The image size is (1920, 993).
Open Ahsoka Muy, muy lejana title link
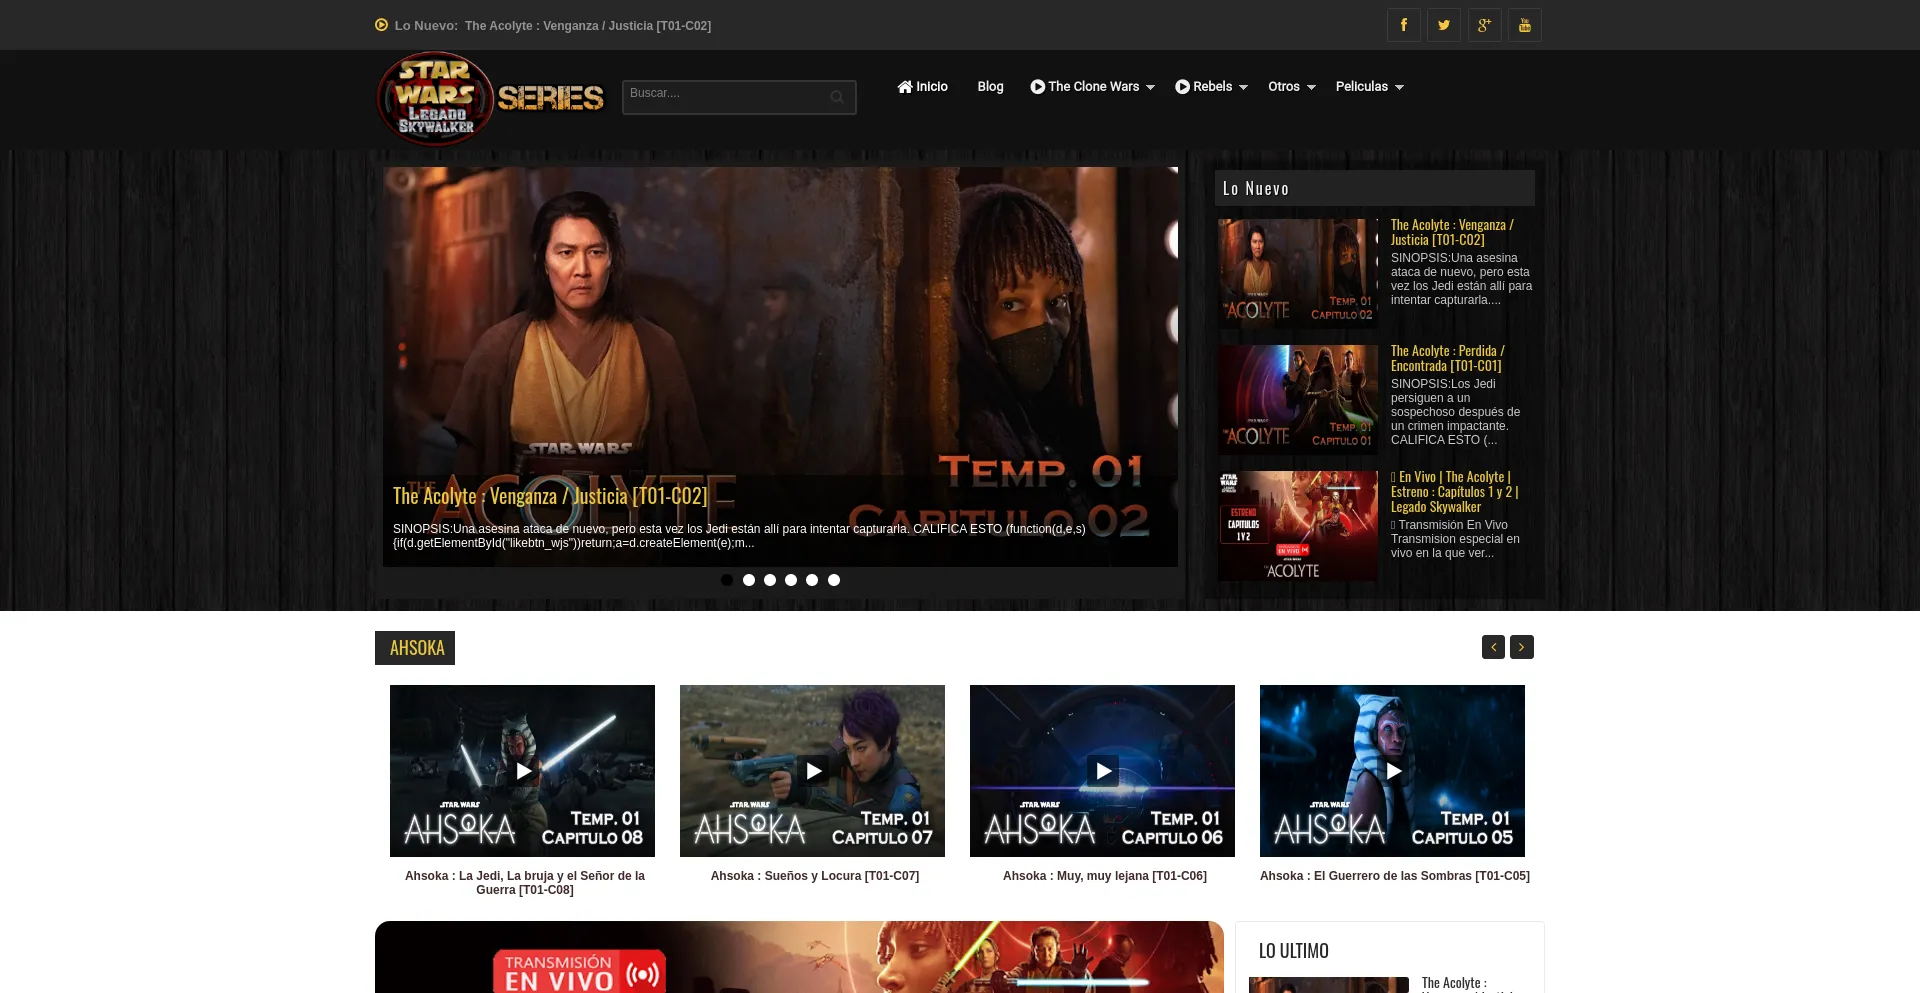click(1105, 876)
